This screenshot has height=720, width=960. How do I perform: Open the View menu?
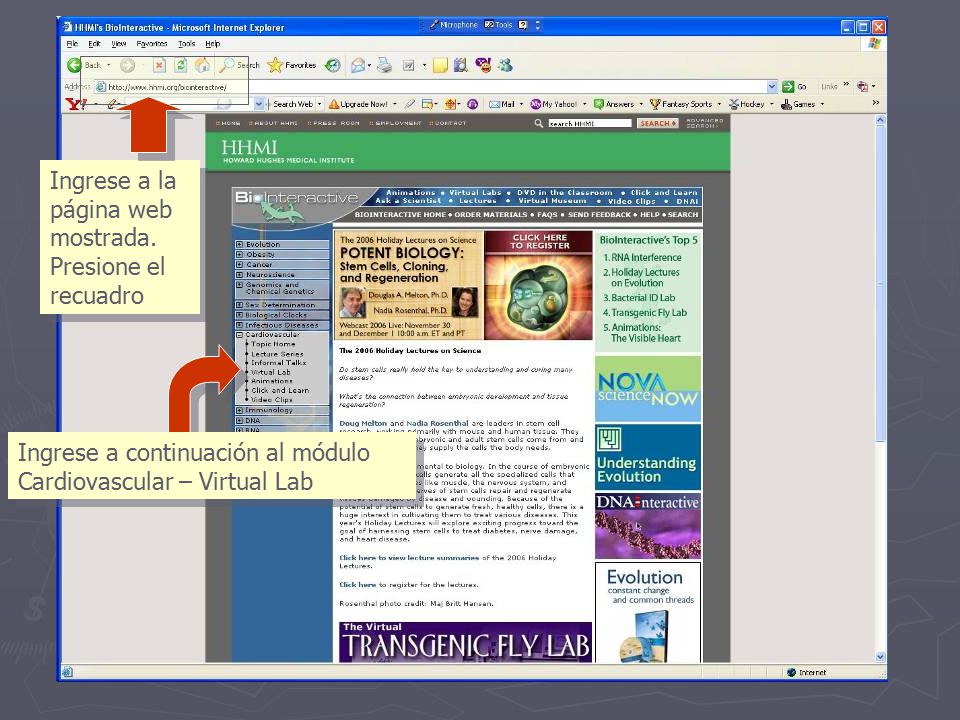pos(119,44)
